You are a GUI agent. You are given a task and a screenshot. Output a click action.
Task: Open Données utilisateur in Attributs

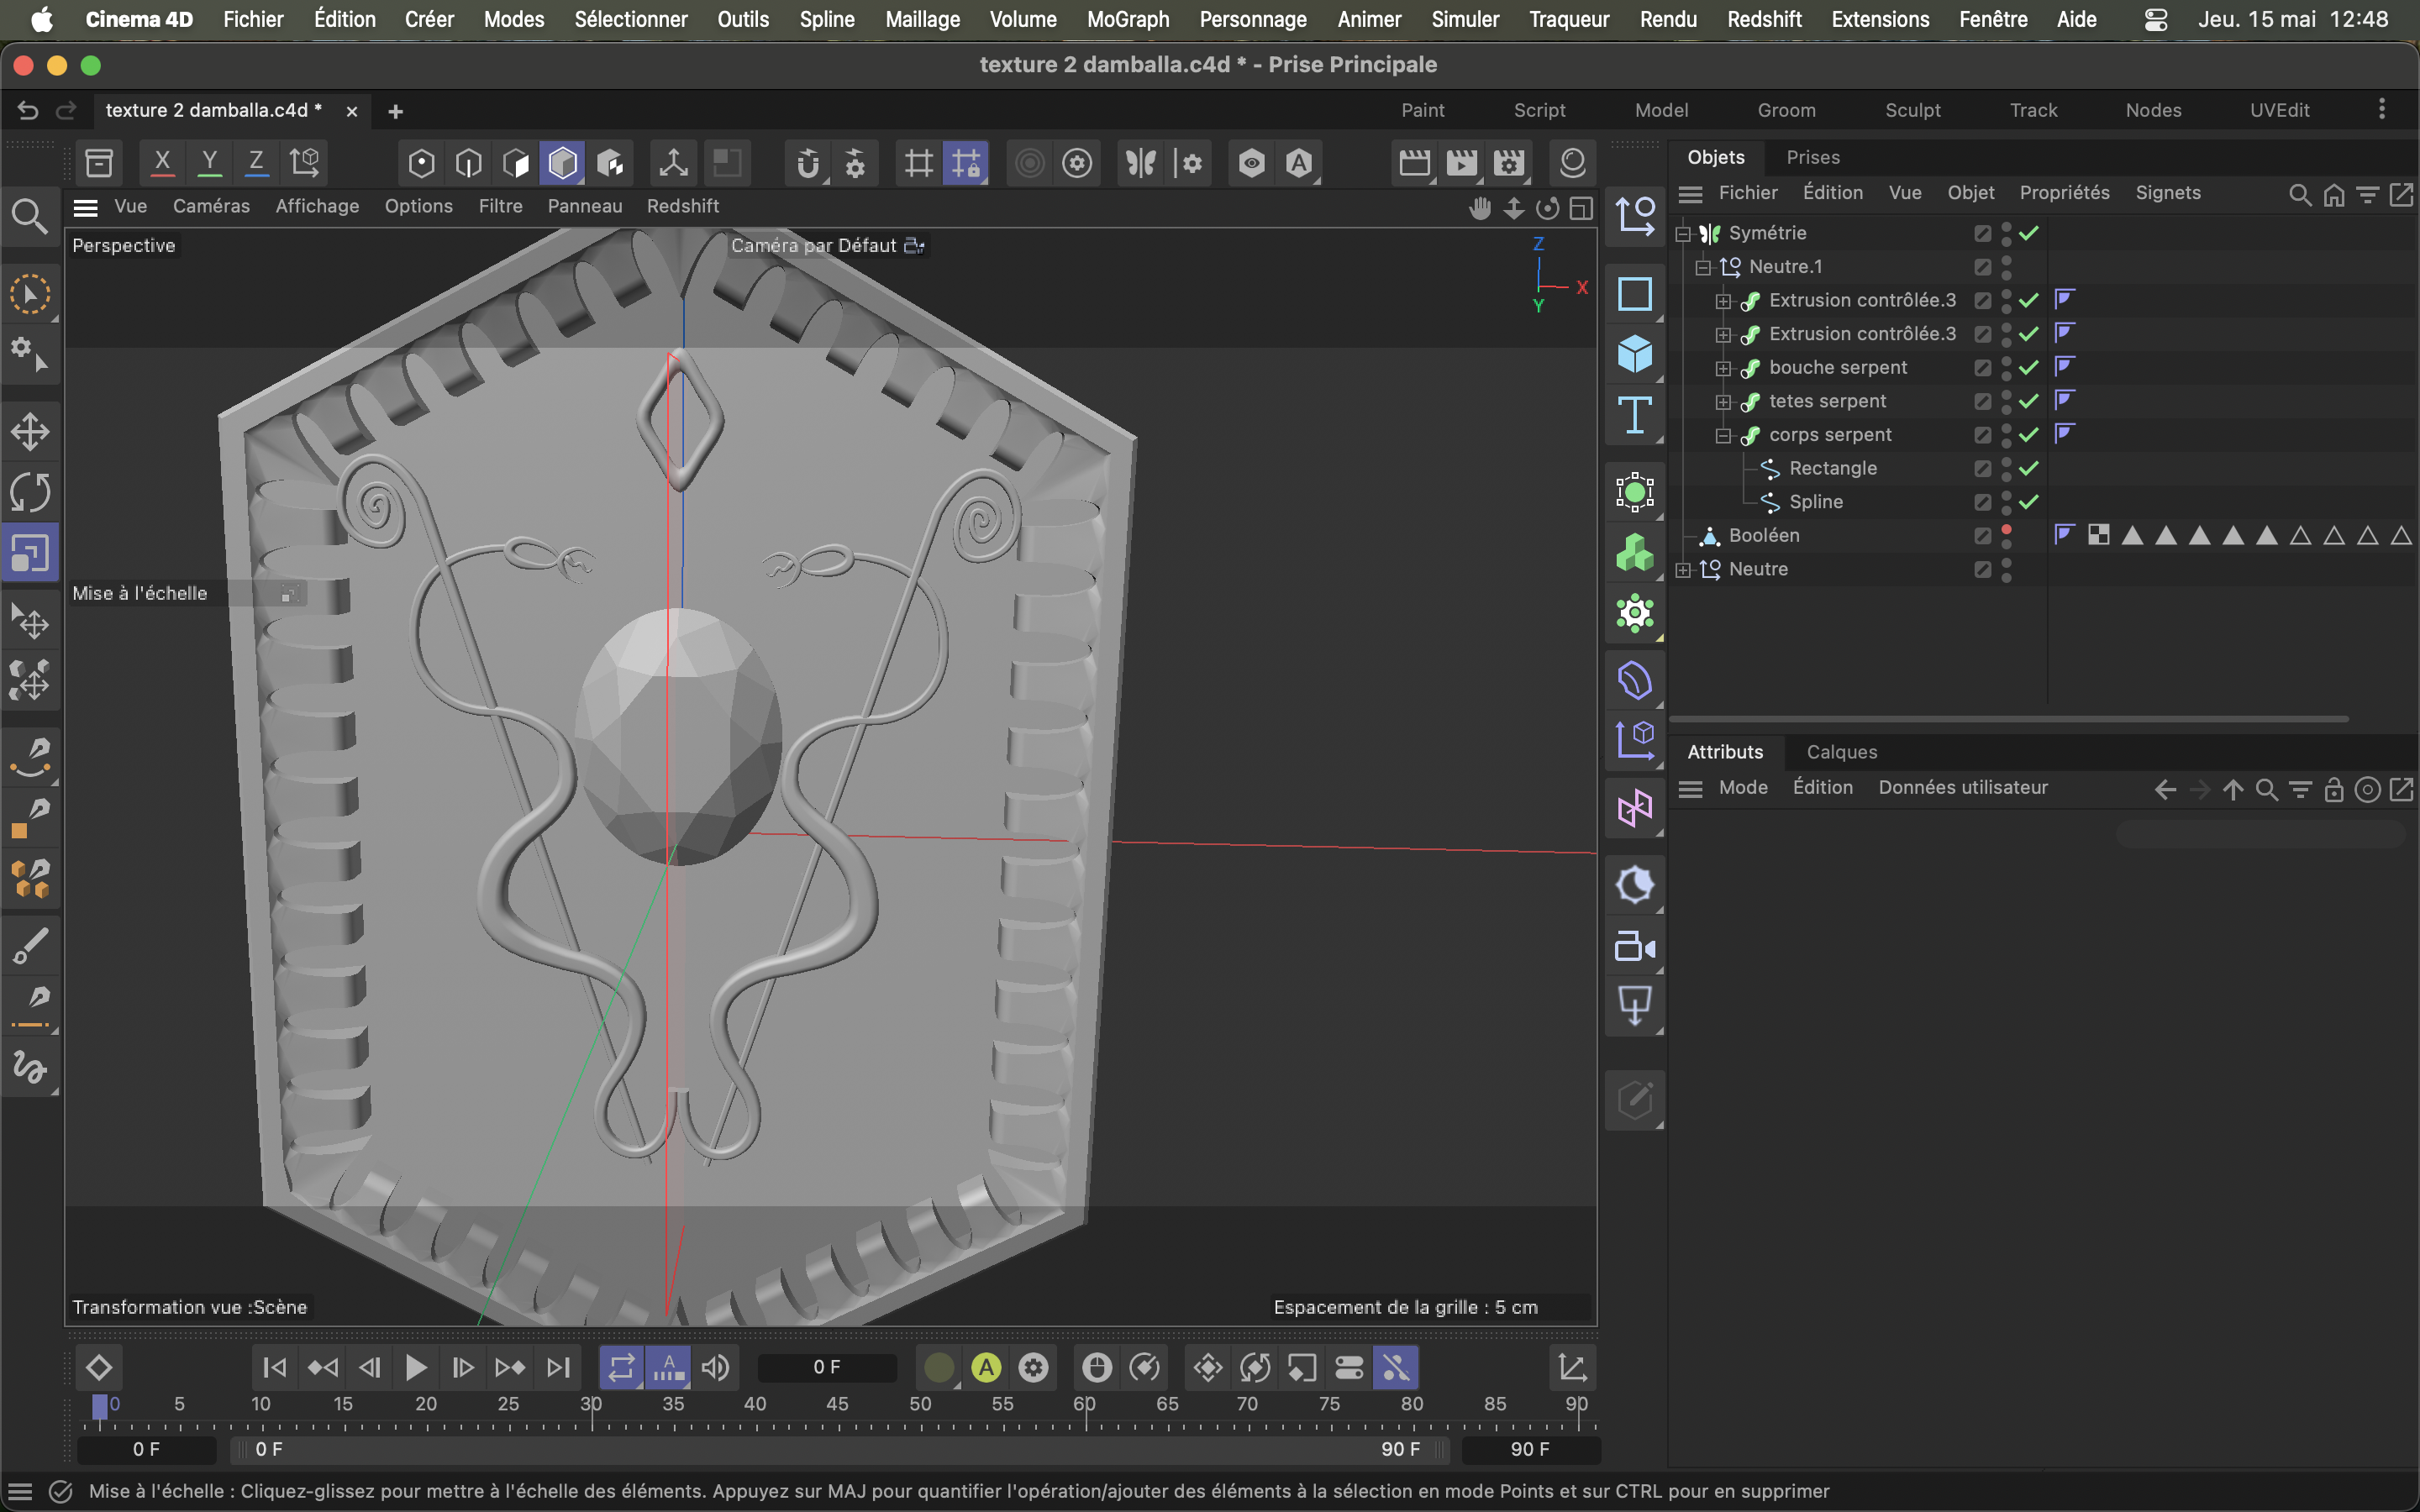1962,787
